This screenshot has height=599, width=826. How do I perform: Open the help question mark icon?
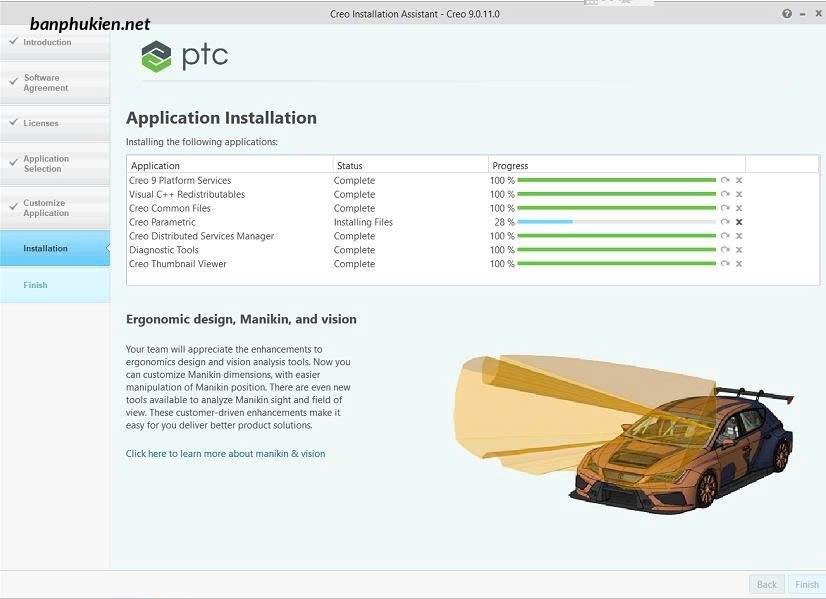(787, 14)
